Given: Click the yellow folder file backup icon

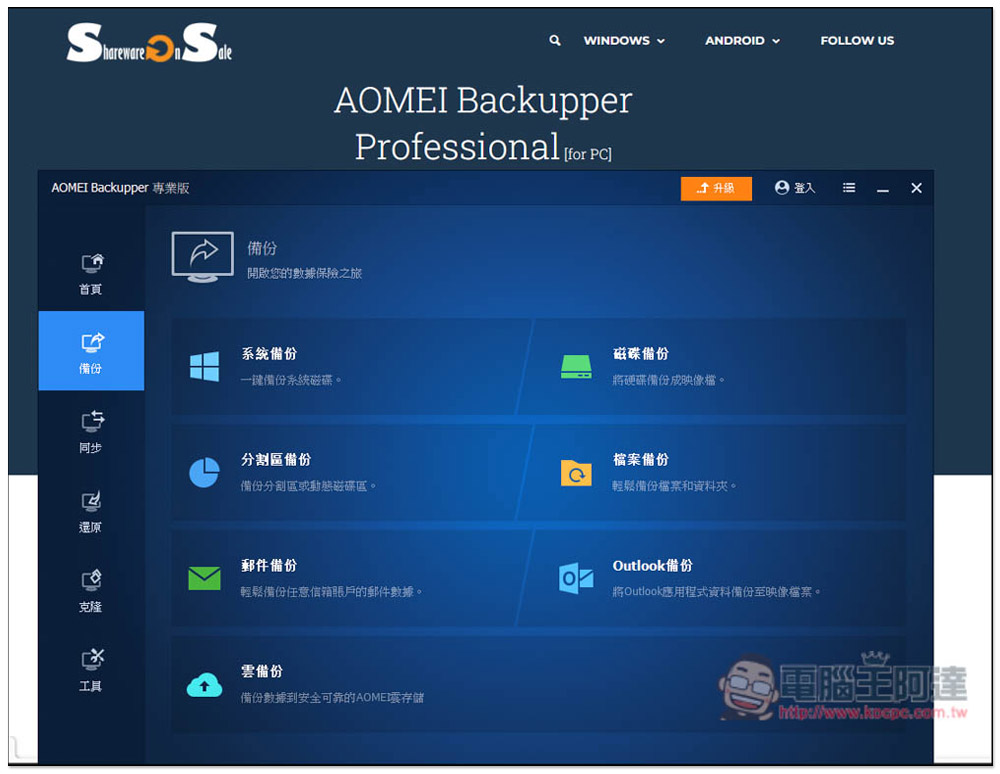Looking at the screenshot, I should pos(576,472).
